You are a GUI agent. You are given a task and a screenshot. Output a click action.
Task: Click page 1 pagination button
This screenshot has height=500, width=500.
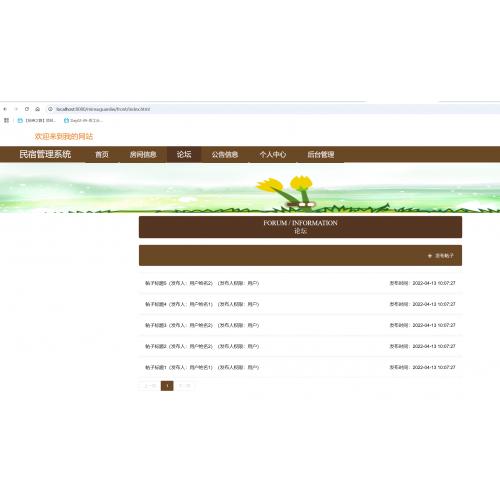[167, 386]
